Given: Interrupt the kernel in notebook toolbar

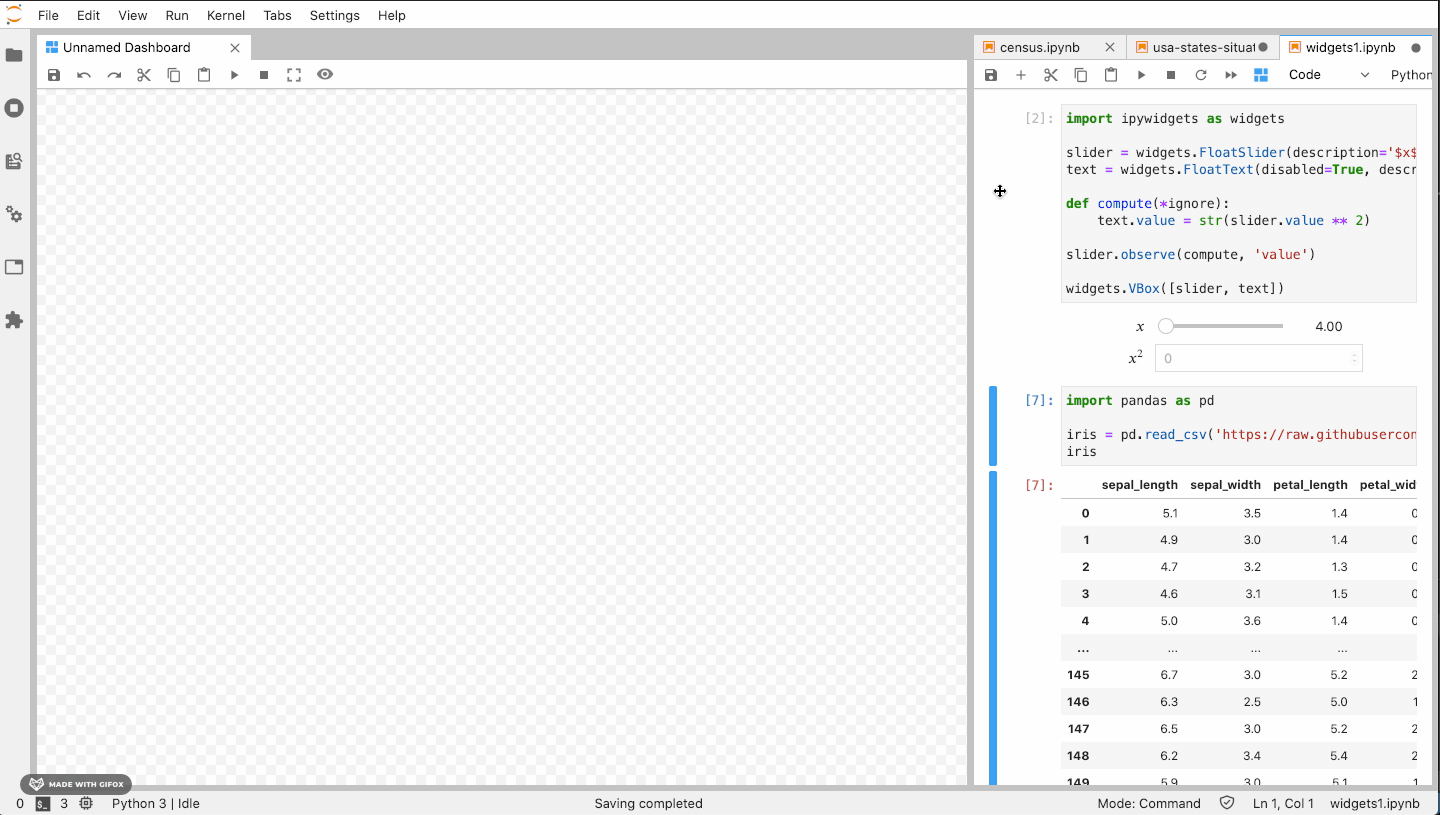Looking at the screenshot, I should coord(1171,75).
